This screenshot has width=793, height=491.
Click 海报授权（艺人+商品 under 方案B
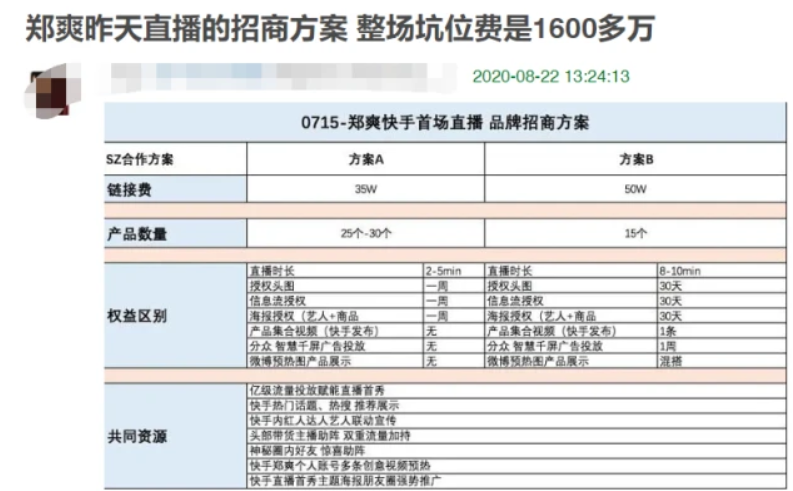point(571,317)
